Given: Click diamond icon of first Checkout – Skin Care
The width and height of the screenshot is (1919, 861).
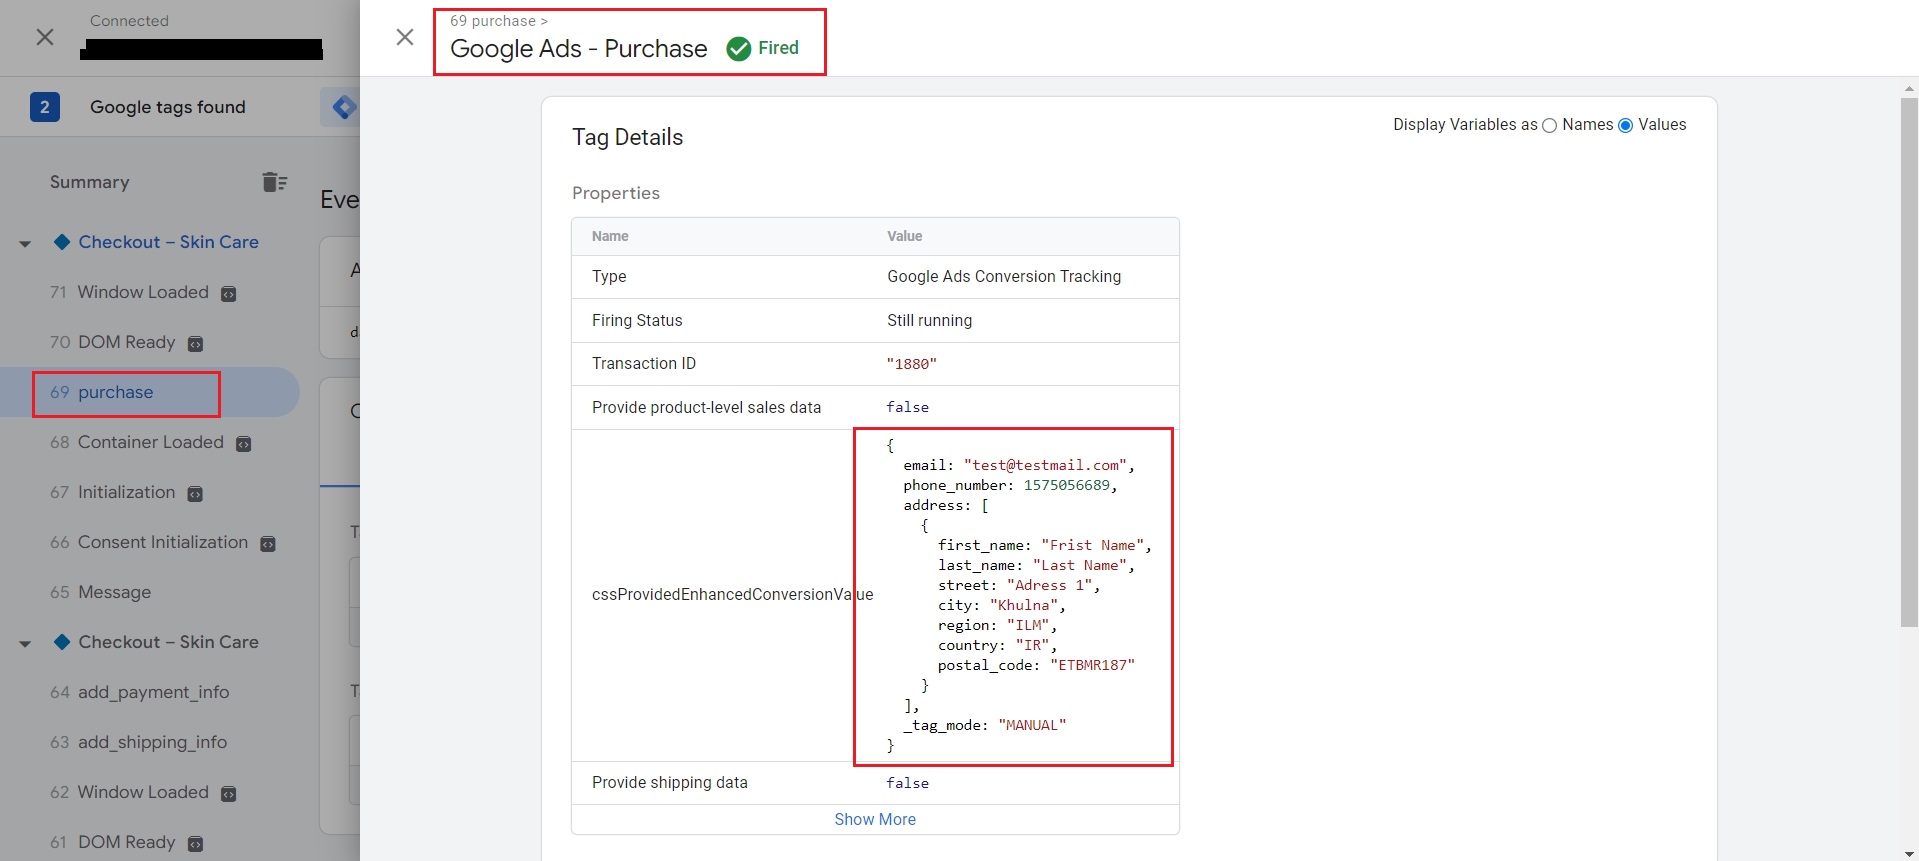Looking at the screenshot, I should tap(62, 242).
